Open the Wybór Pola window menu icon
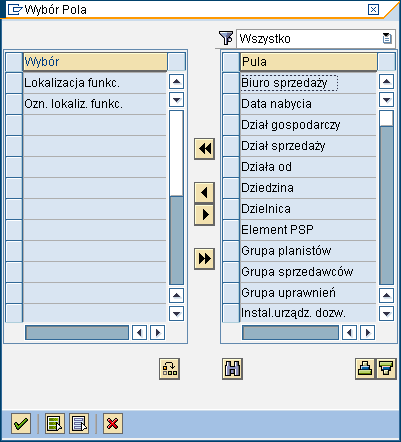The image size is (401, 442). point(14,10)
